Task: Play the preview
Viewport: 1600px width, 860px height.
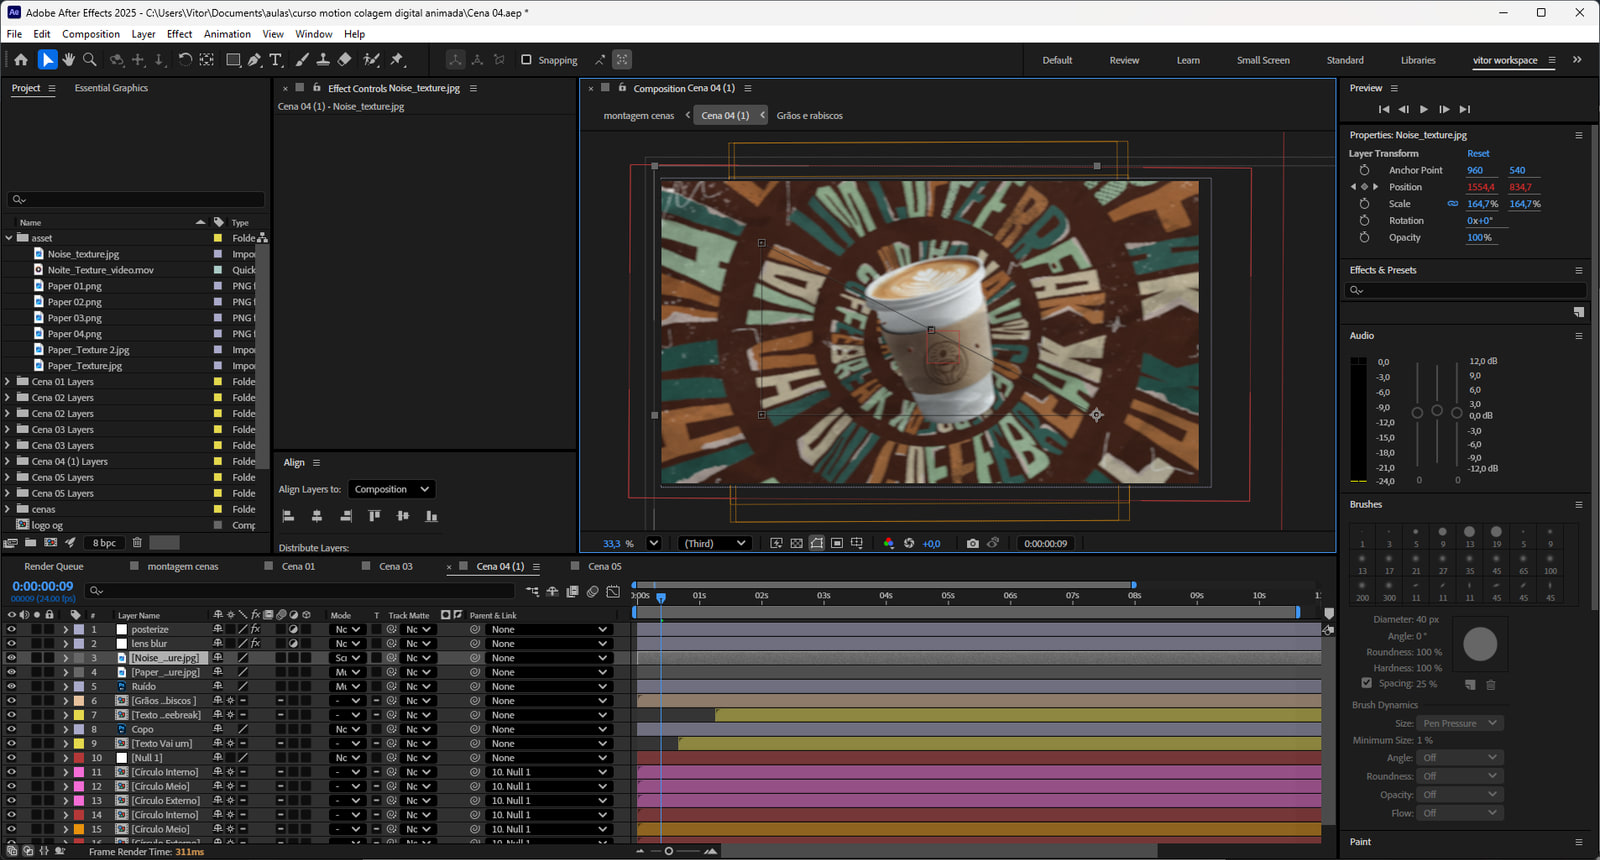Action: pos(1424,109)
